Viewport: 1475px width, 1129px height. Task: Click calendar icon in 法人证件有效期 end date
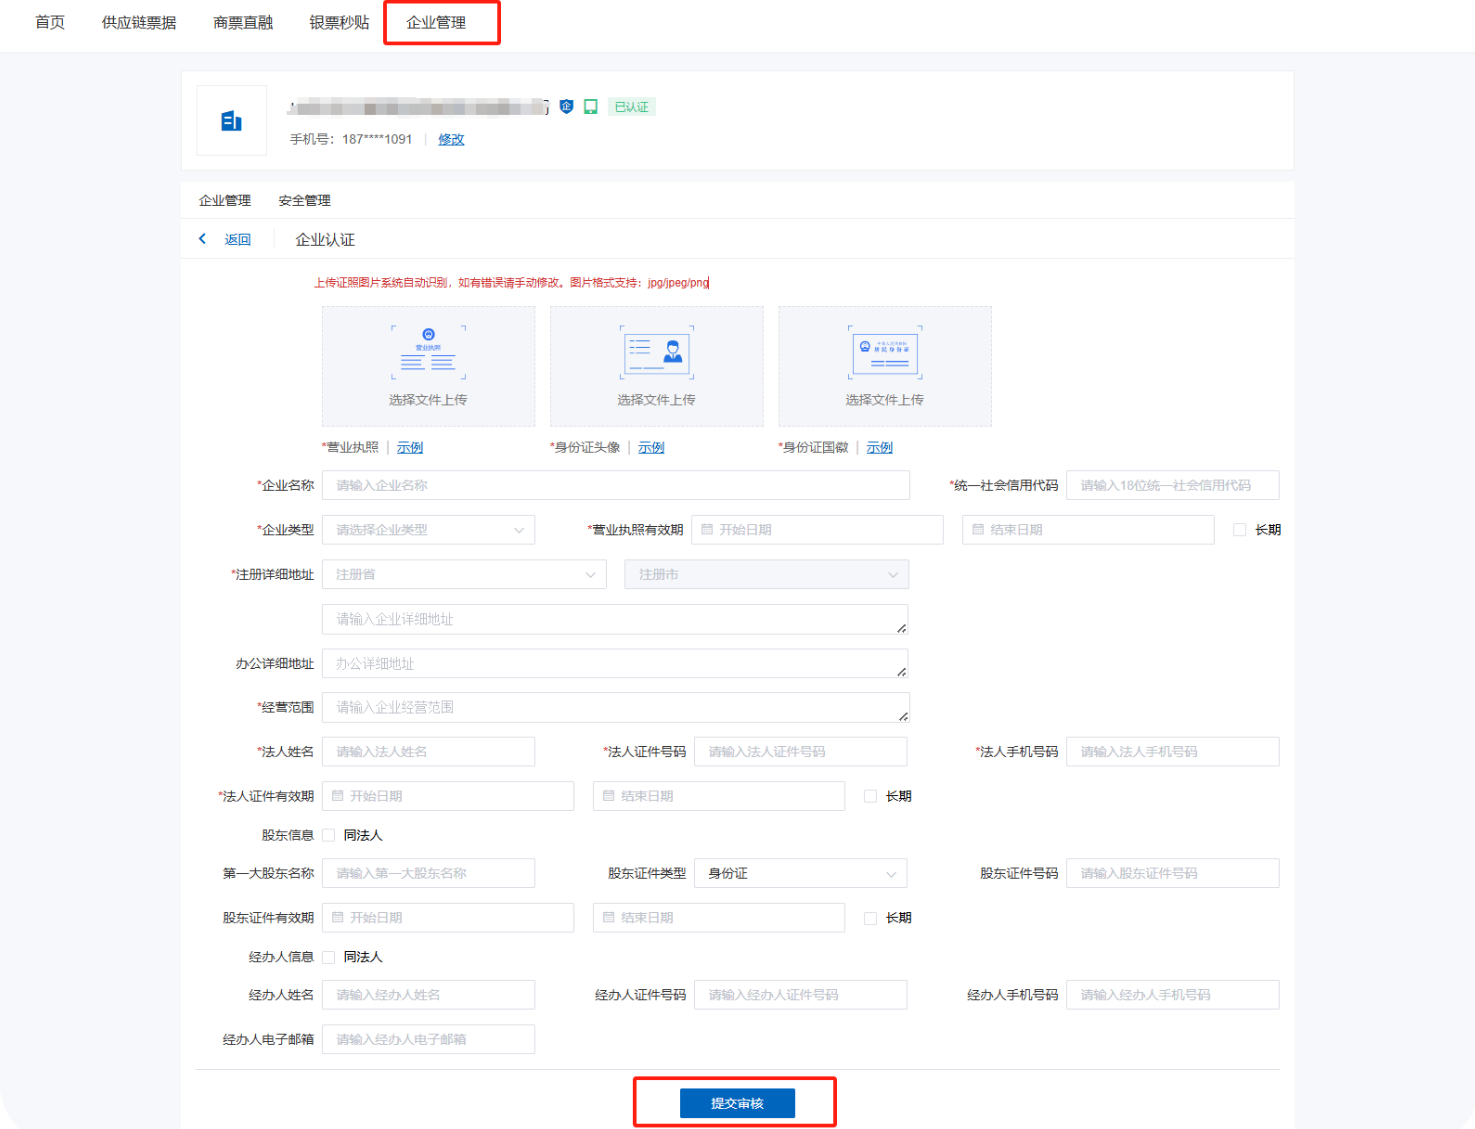pos(608,796)
